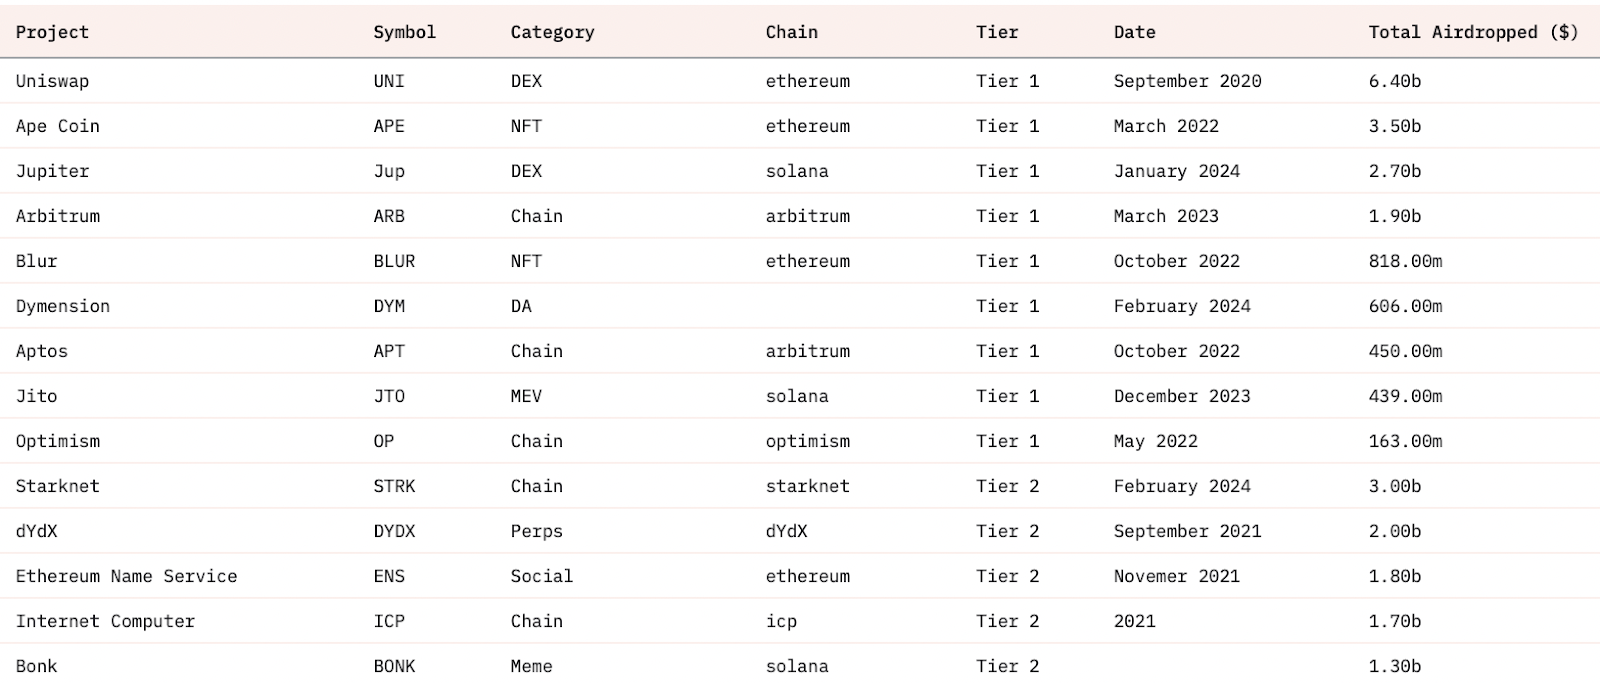Click the Symbol column header
This screenshot has width=1600, height=683.
pos(405,32)
